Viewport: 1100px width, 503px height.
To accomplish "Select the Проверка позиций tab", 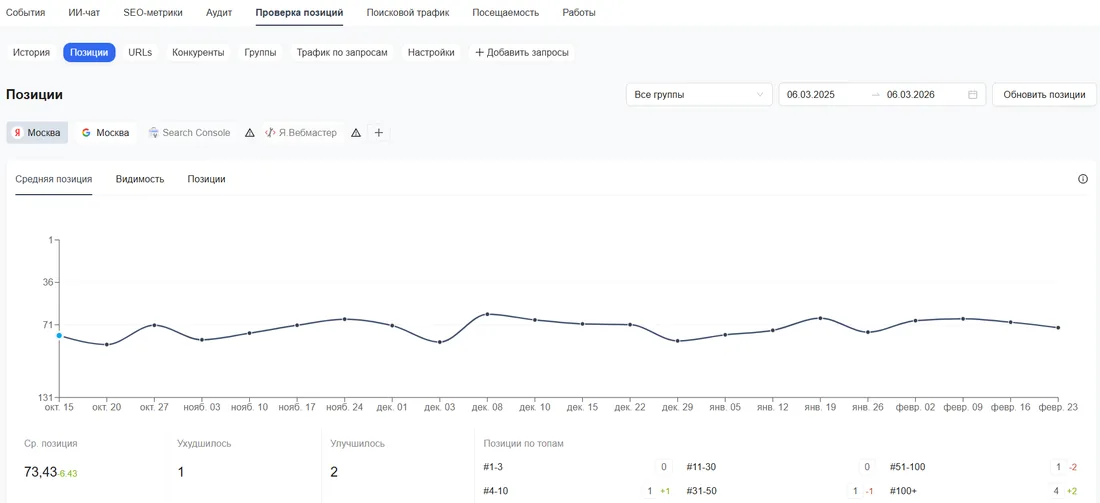I will (300, 13).
